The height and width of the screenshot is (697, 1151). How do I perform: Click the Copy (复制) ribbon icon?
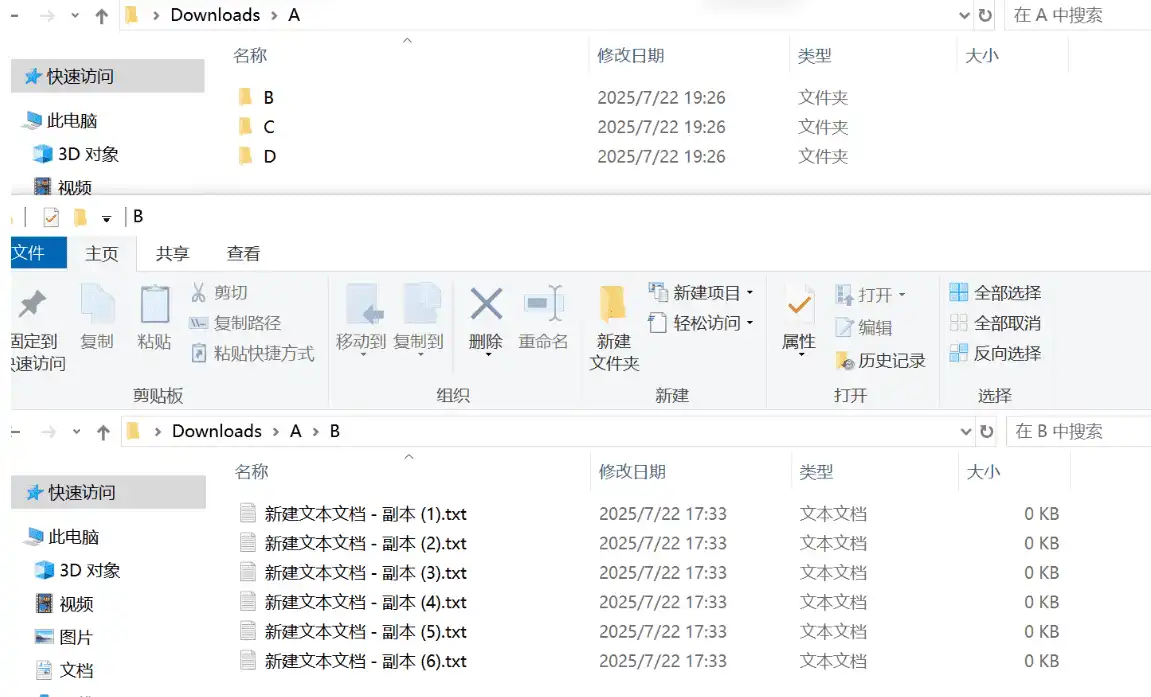pyautogui.click(x=97, y=304)
